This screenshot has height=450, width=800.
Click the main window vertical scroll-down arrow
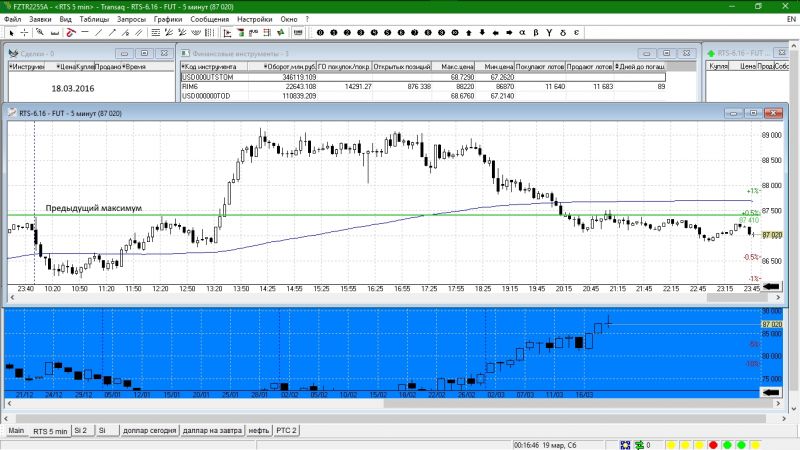coord(794,409)
